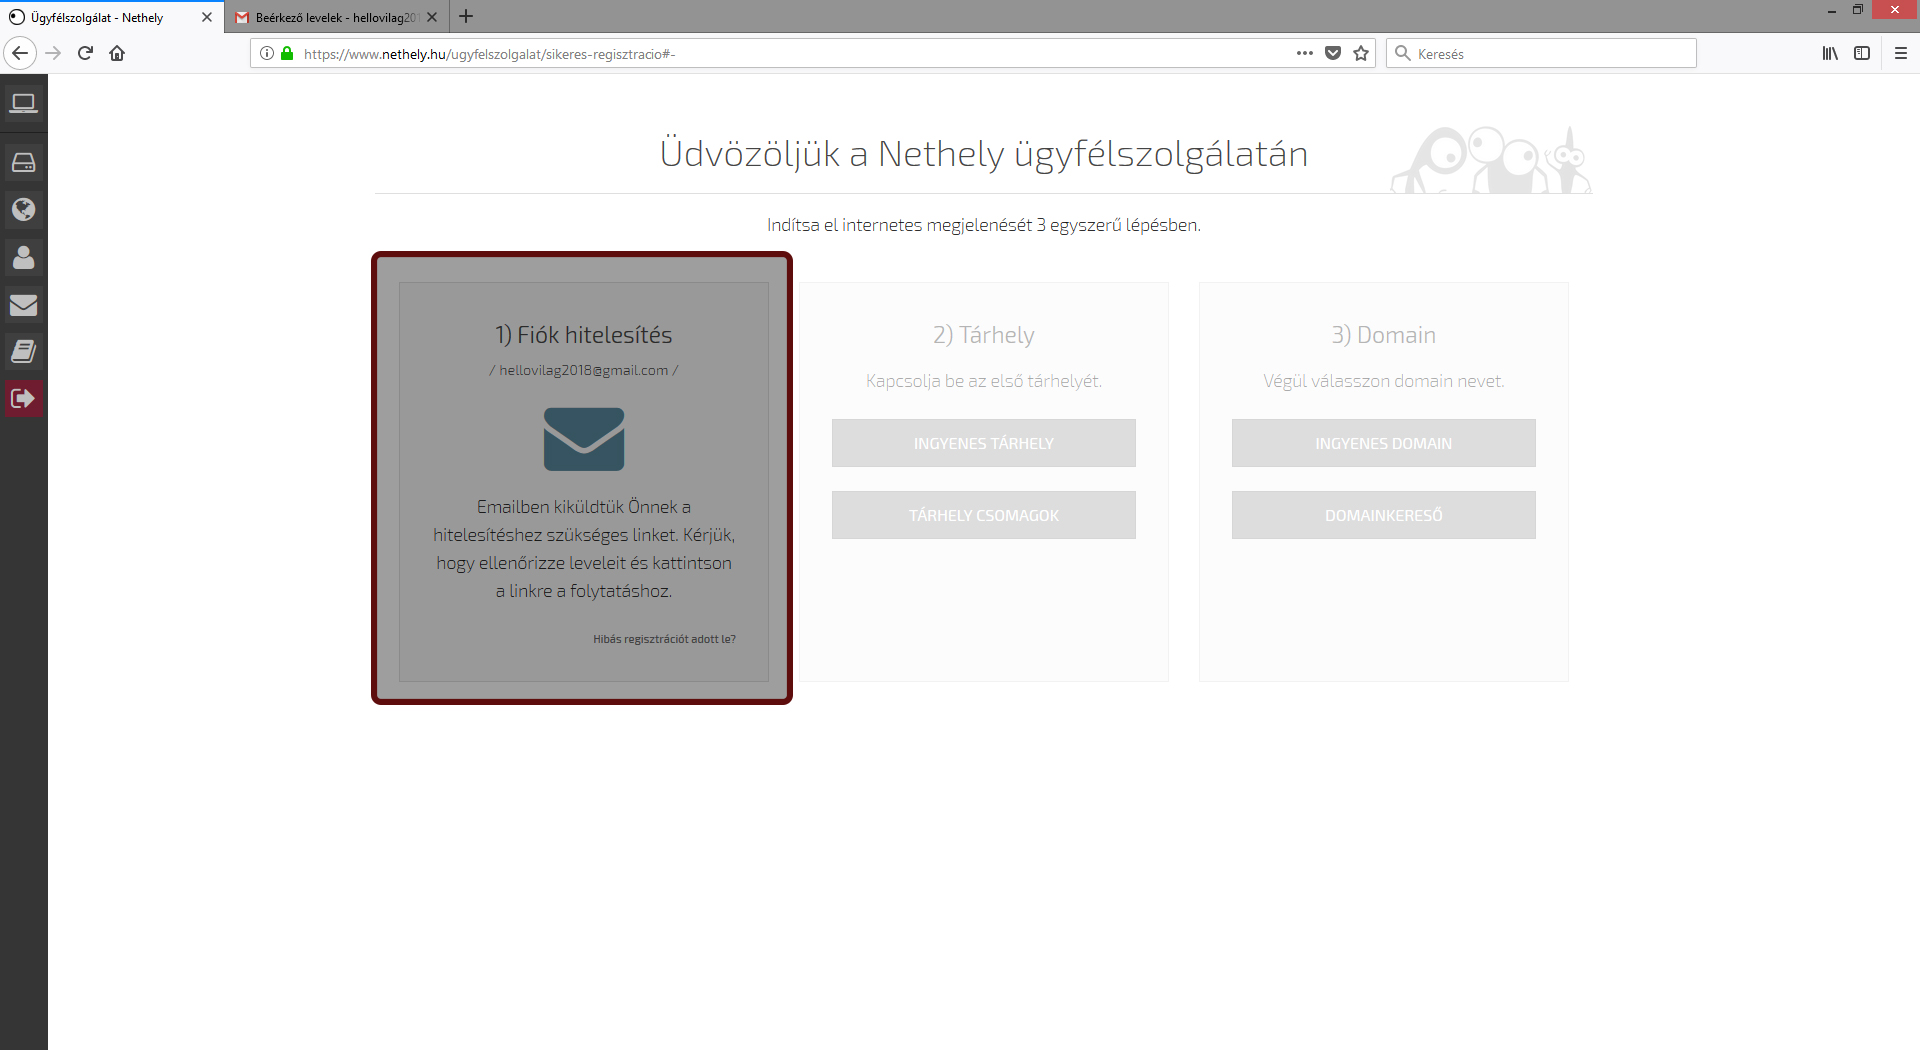Click the Hibás regisztrációt adott le? link

[x=664, y=639]
